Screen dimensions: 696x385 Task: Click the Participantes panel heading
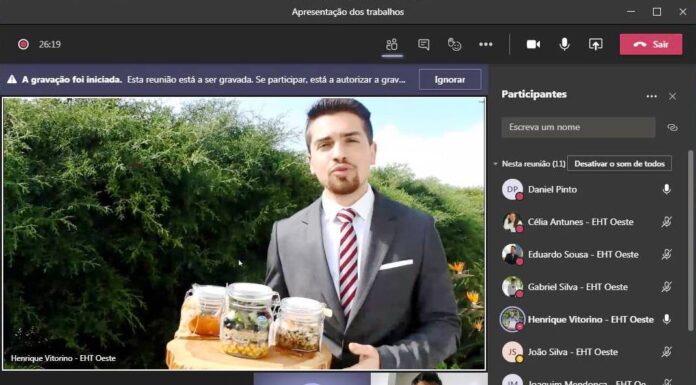click(534, 95)
